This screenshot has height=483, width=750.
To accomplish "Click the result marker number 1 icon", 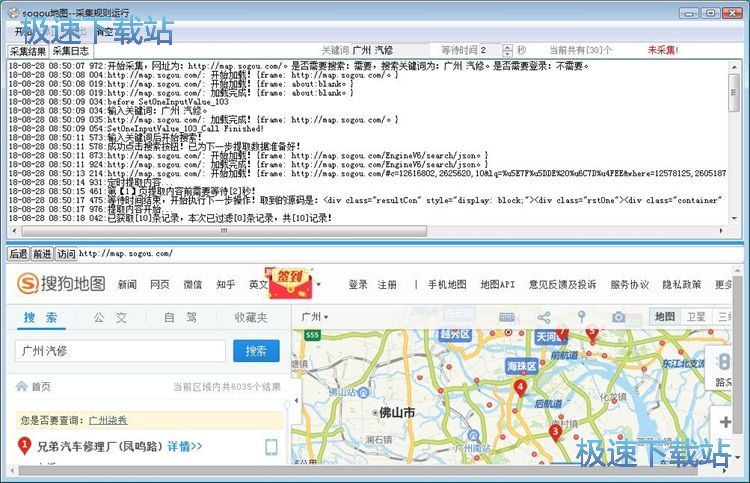I will coord(24,446).
